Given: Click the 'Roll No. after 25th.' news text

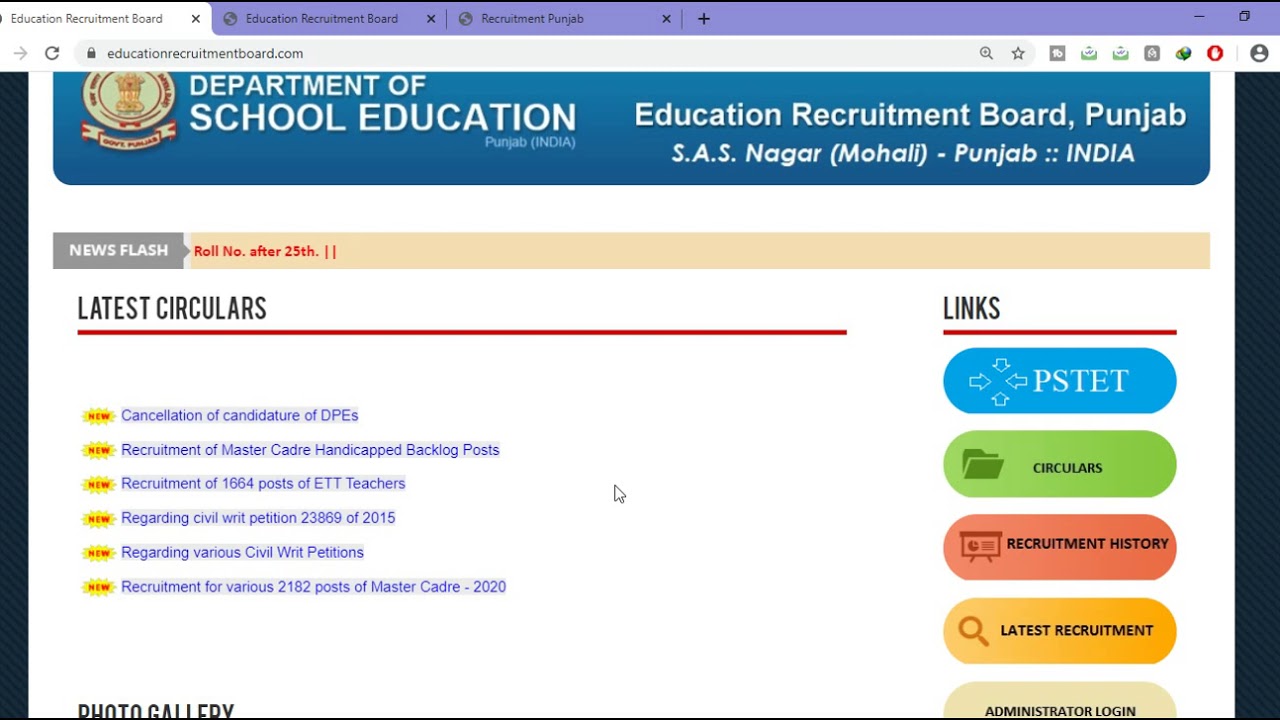Looking at the screenshot, I should [256, 251].
